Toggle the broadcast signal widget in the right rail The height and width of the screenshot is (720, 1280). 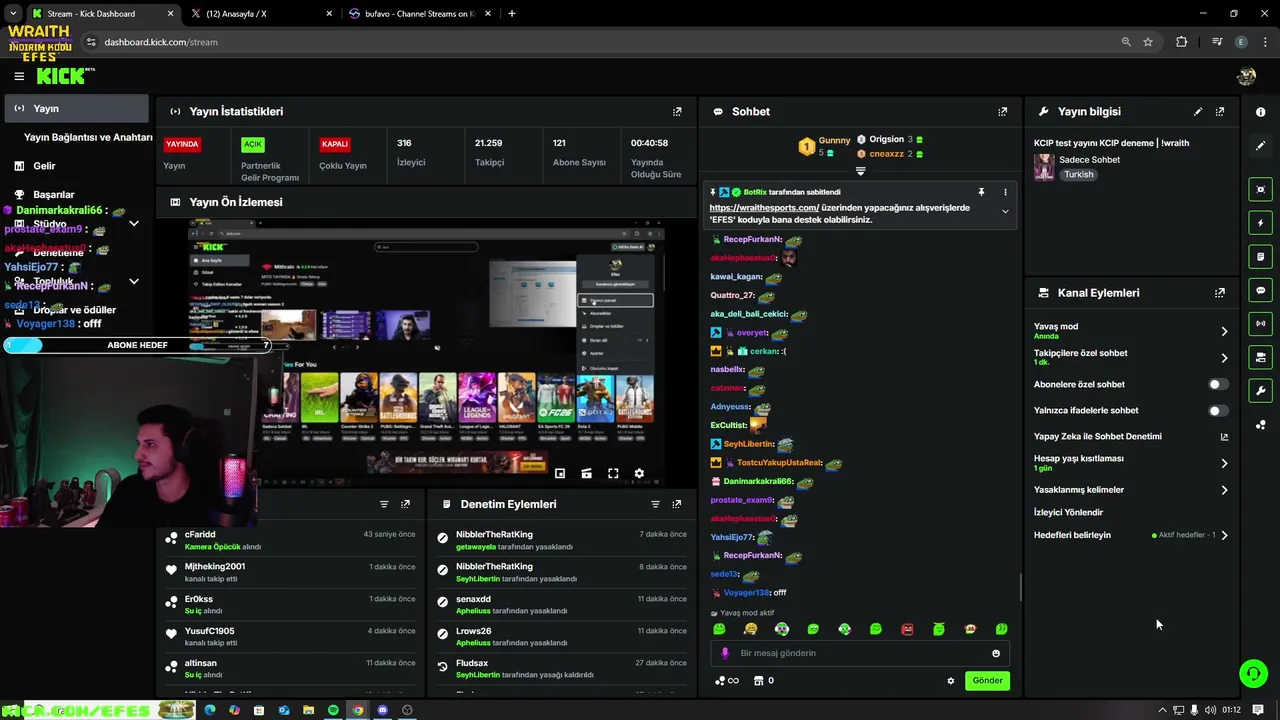1261,324
